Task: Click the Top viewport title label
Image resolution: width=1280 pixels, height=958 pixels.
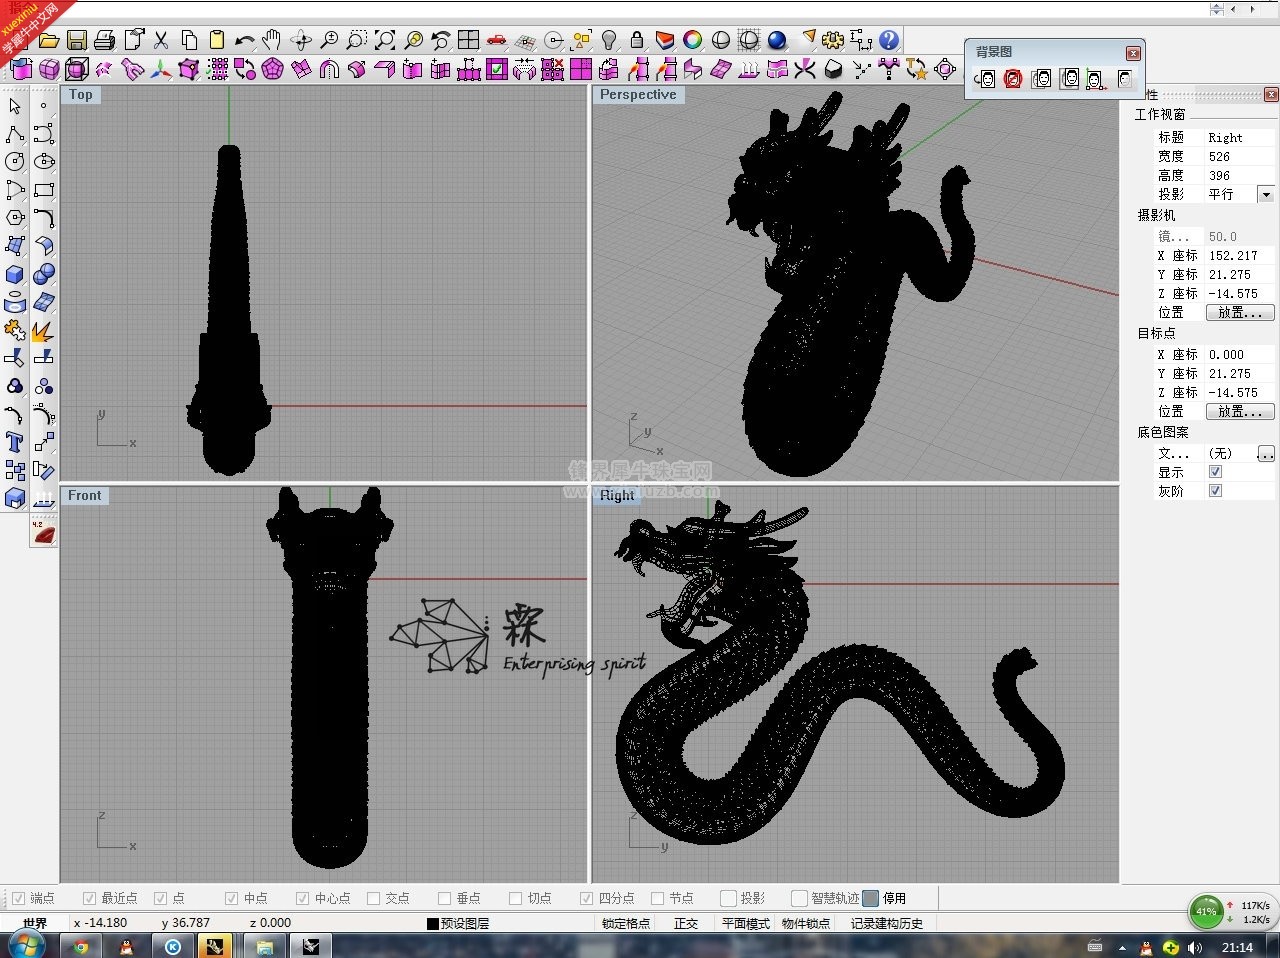Action: (x=81, y=95)
